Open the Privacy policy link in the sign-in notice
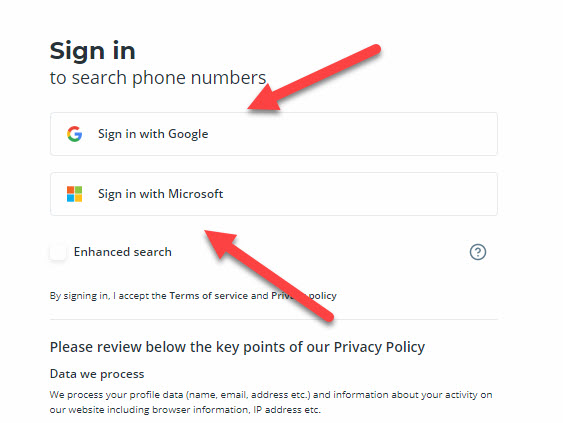This screenshot has height=423, width=563. tap(304, 296)
